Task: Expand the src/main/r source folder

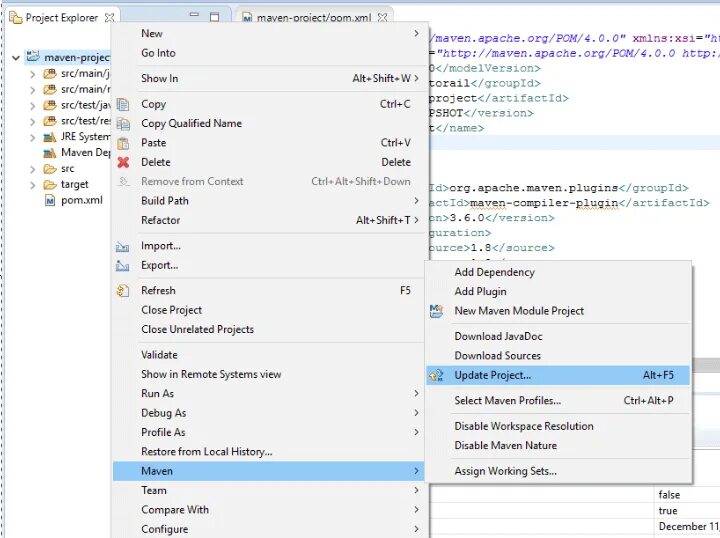Action: [32, 90]
